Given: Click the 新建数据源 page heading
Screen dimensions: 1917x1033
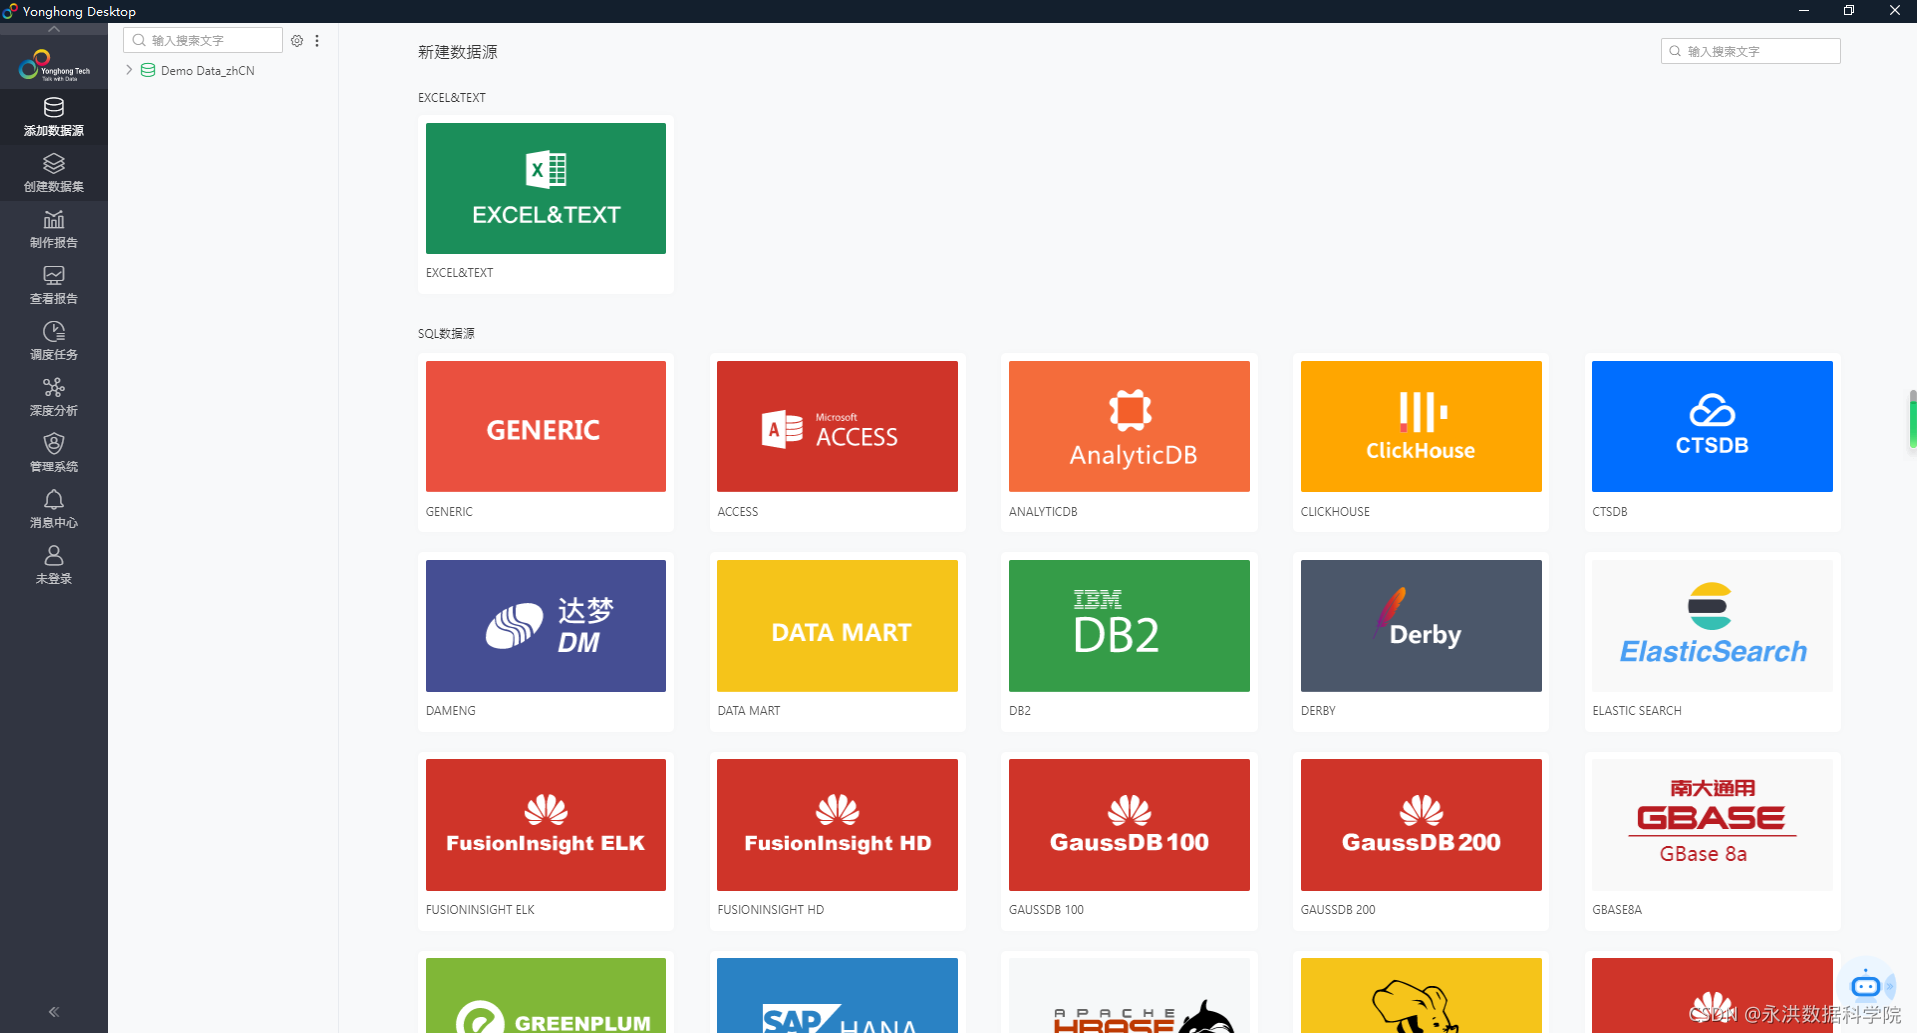Looking at the screenshot, I should 457,52.
